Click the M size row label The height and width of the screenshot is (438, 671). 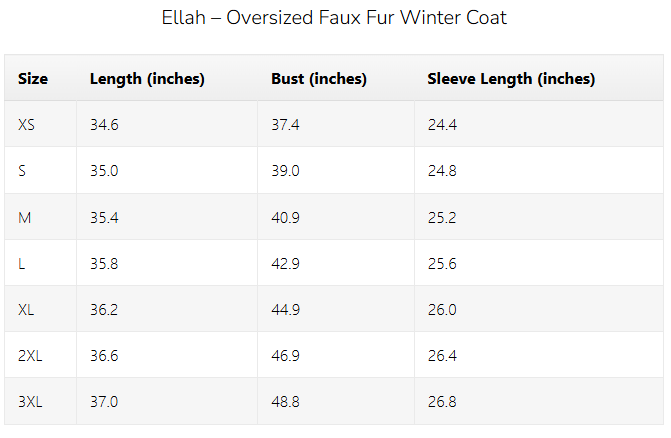click(25, 217)
